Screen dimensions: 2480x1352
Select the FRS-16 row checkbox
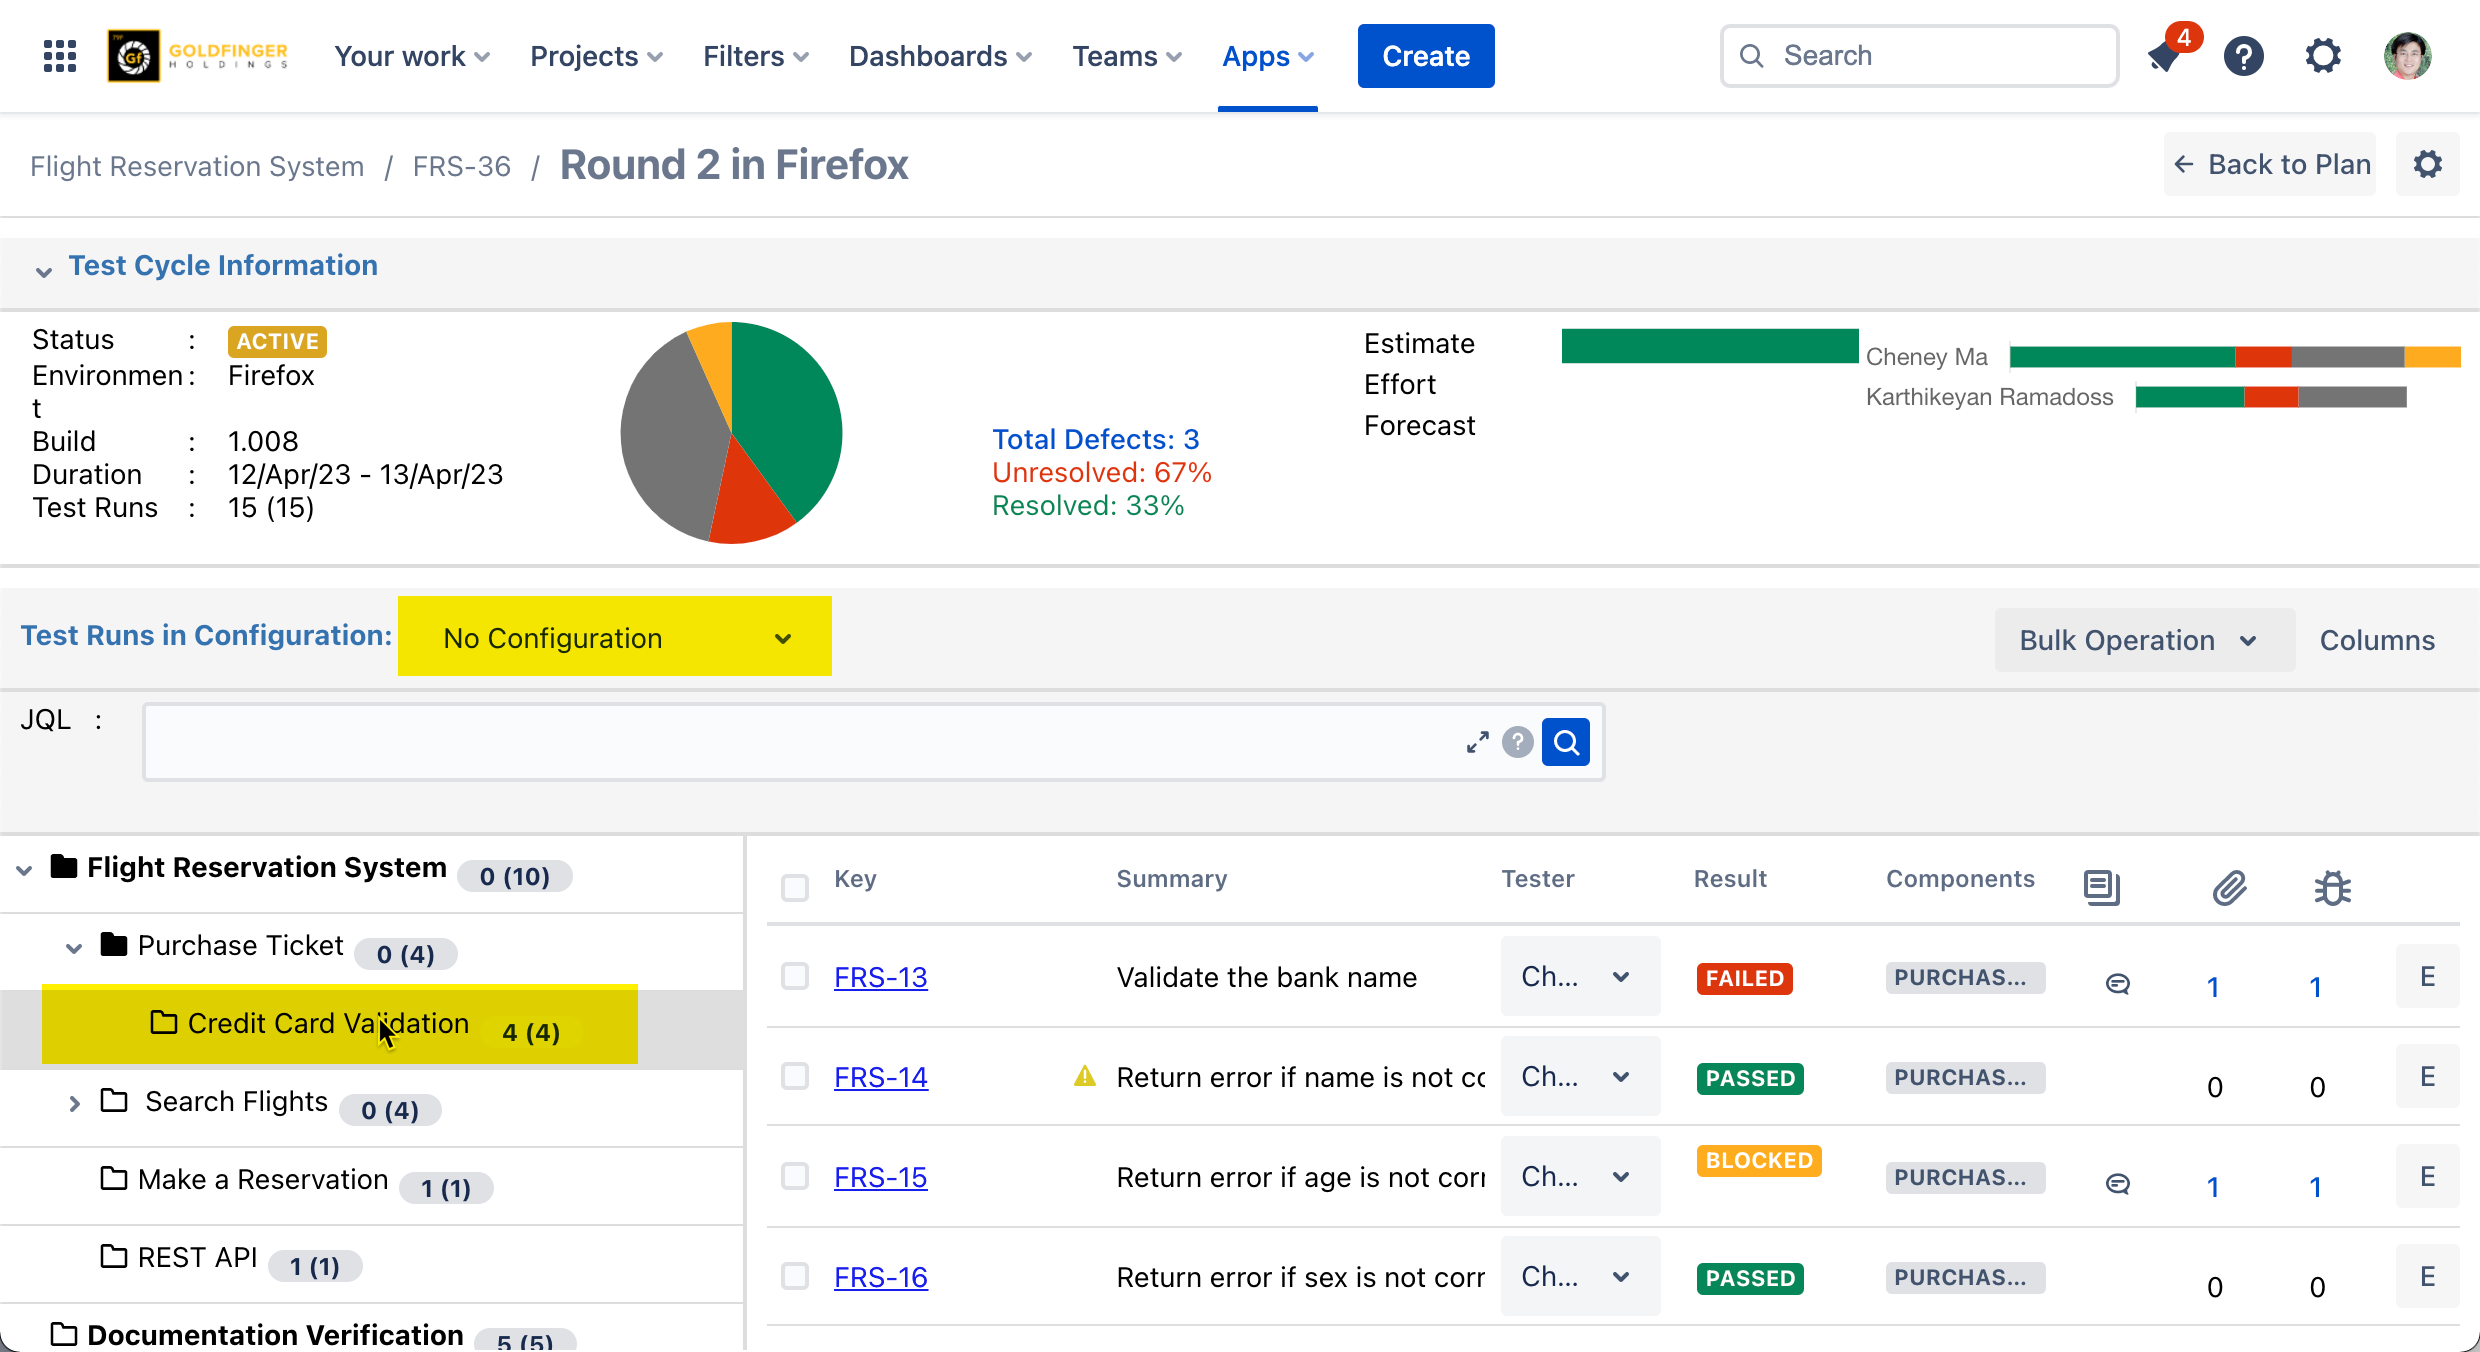coord(795,1276)
